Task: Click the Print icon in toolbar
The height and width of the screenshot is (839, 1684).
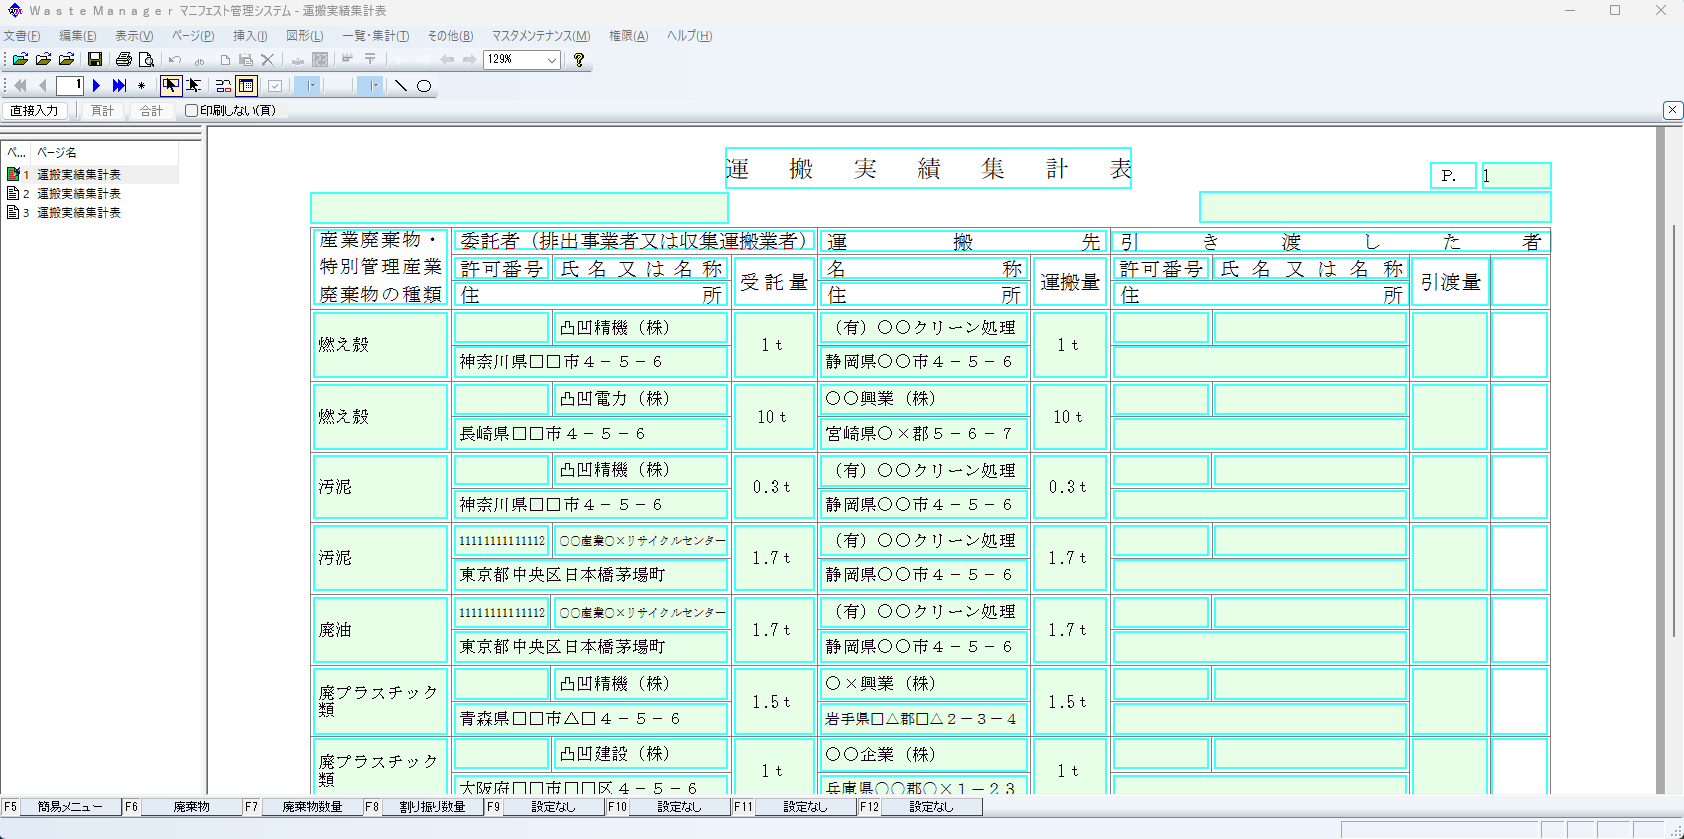Action: tap(124, 60)
